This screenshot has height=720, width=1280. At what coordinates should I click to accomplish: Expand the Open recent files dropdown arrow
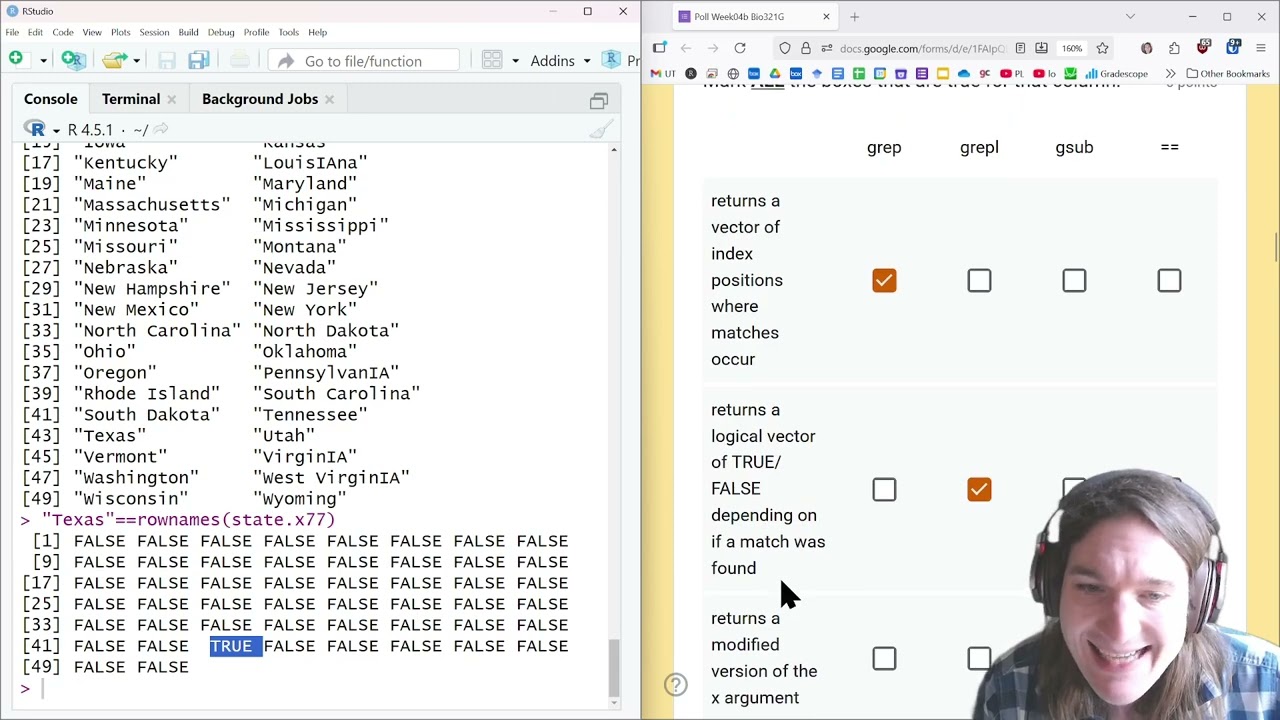pos(137,61)
